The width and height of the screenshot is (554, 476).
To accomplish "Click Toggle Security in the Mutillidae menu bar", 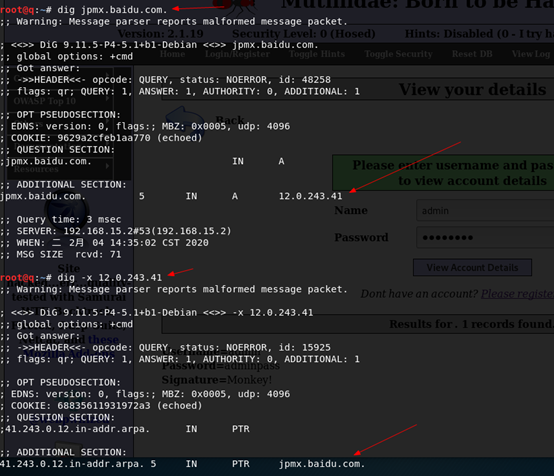I will pos(398,54).
